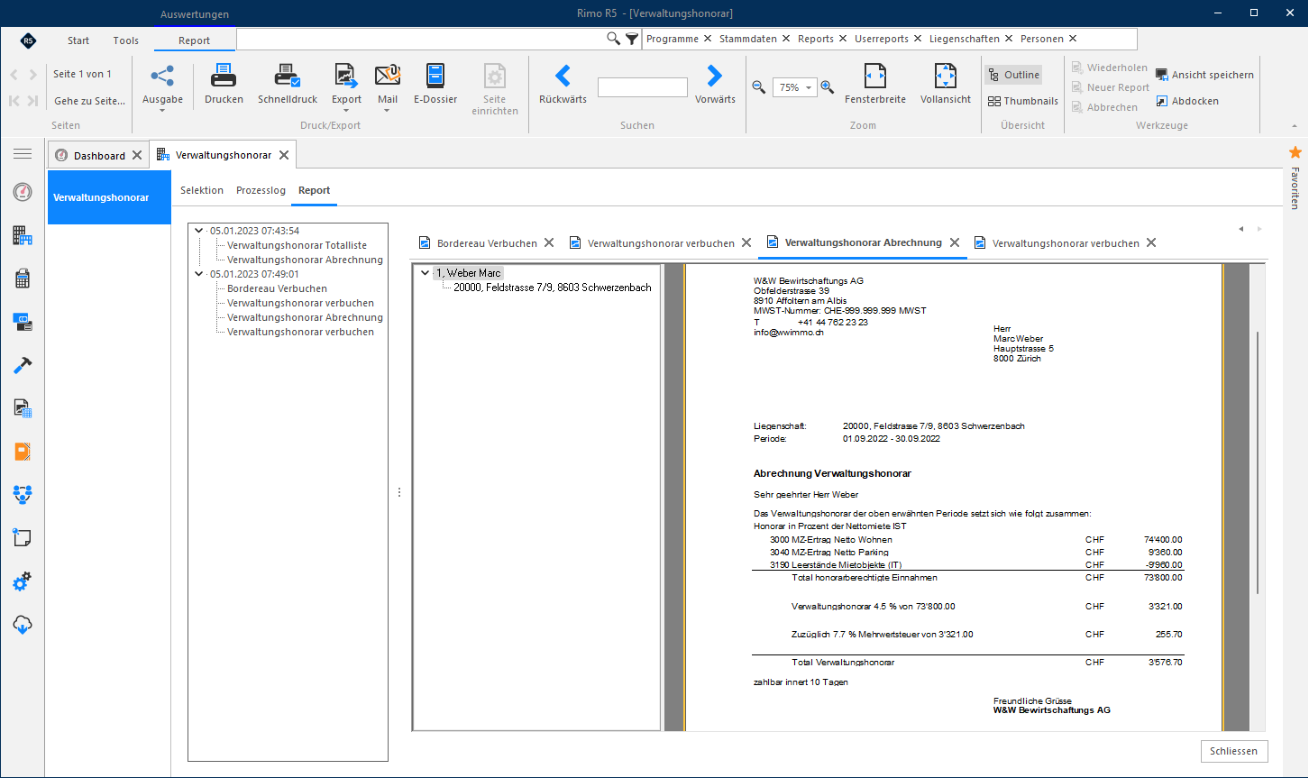This screenshot has height=778, width=1309.
Task: Collapse the 1, Weber Marc tree node
Action: pos(426,273)
